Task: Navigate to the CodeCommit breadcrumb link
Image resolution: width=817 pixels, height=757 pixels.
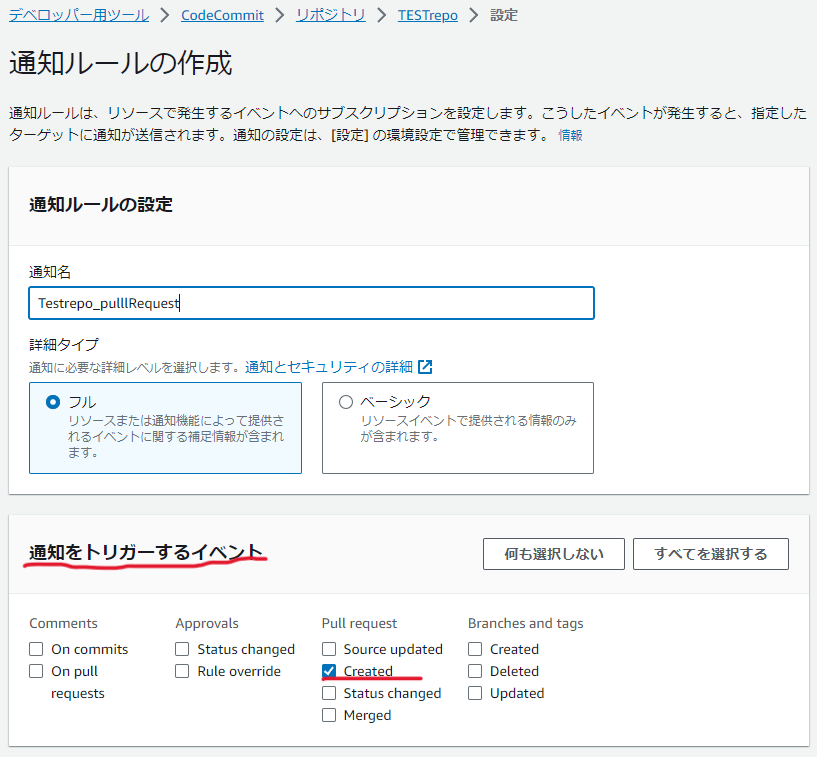Action: [x=222, y=15]
